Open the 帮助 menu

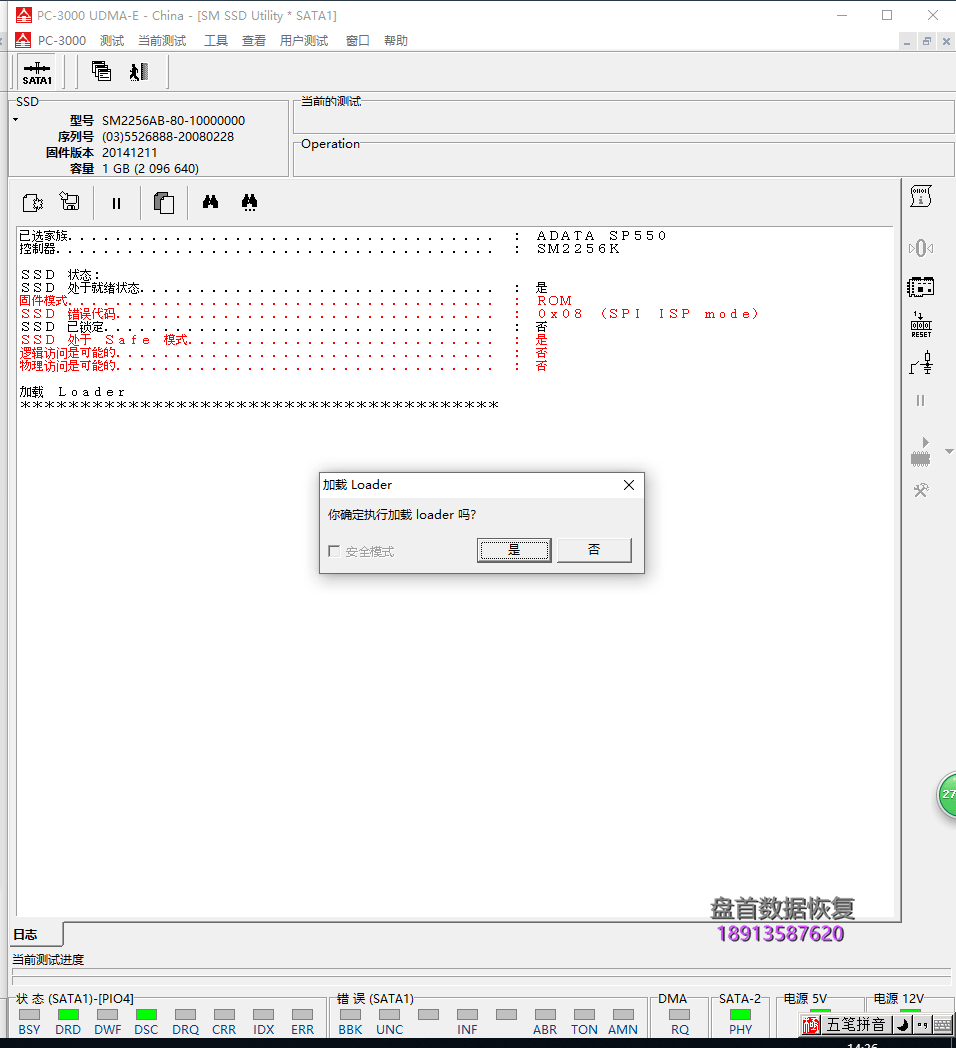[x=396, y=41]
